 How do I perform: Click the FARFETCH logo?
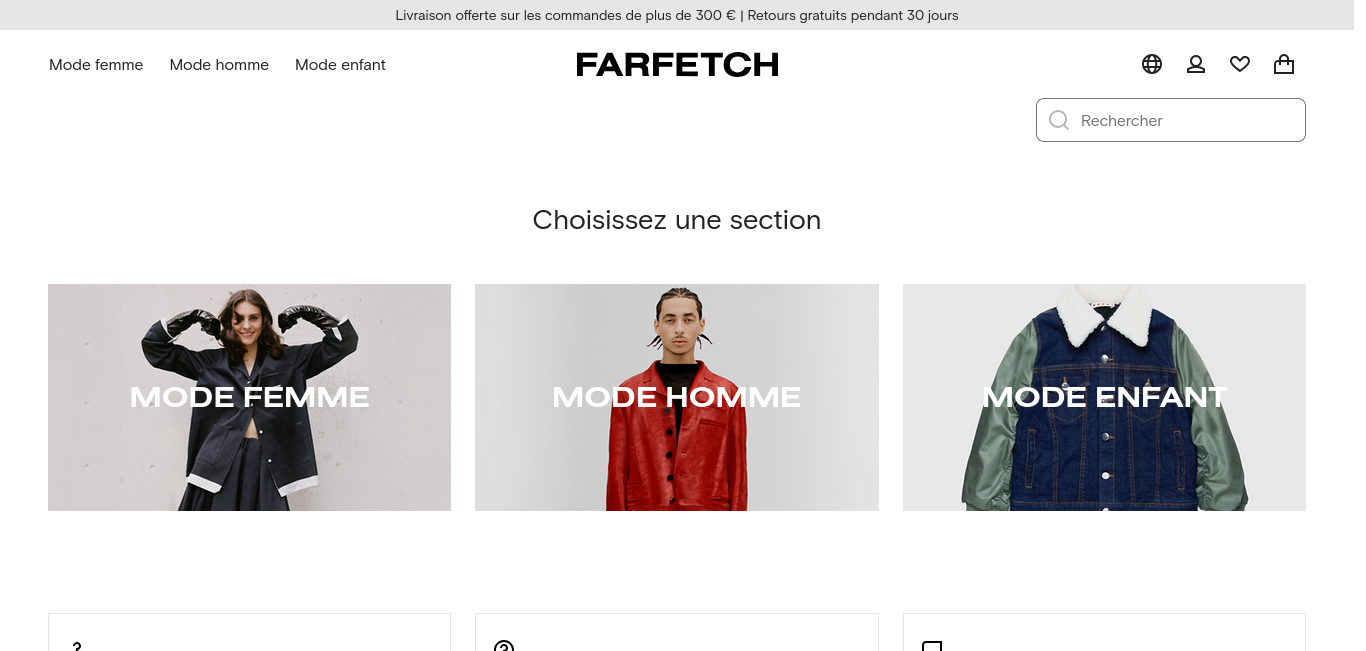[x=677, y=65]
